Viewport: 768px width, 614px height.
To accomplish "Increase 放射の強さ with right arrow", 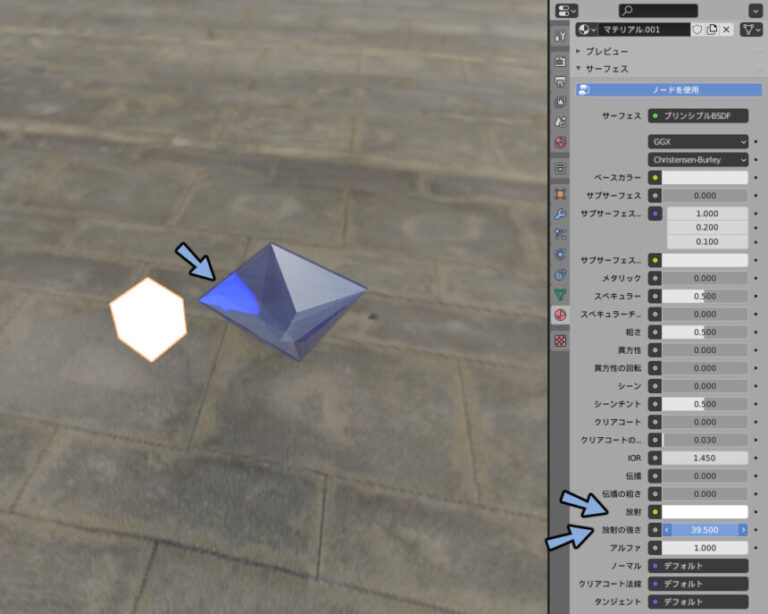I will pyautogui.click(x=743, y=530).
